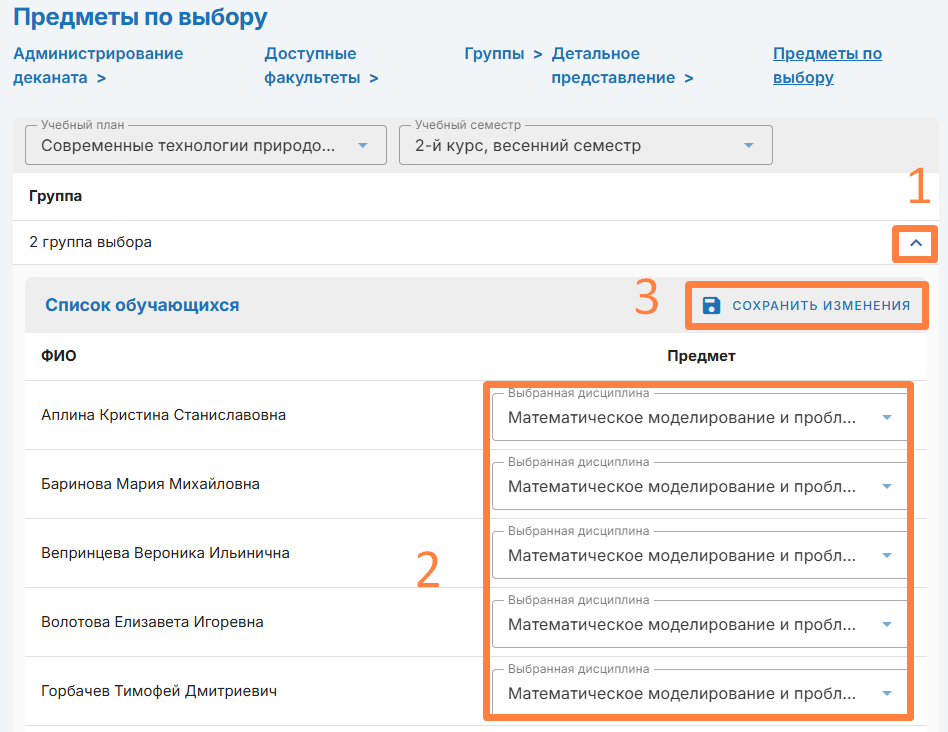
Task: Open discipline dropdown for Аплина Кристина Станиславовна
Action: tap(699, 417)
